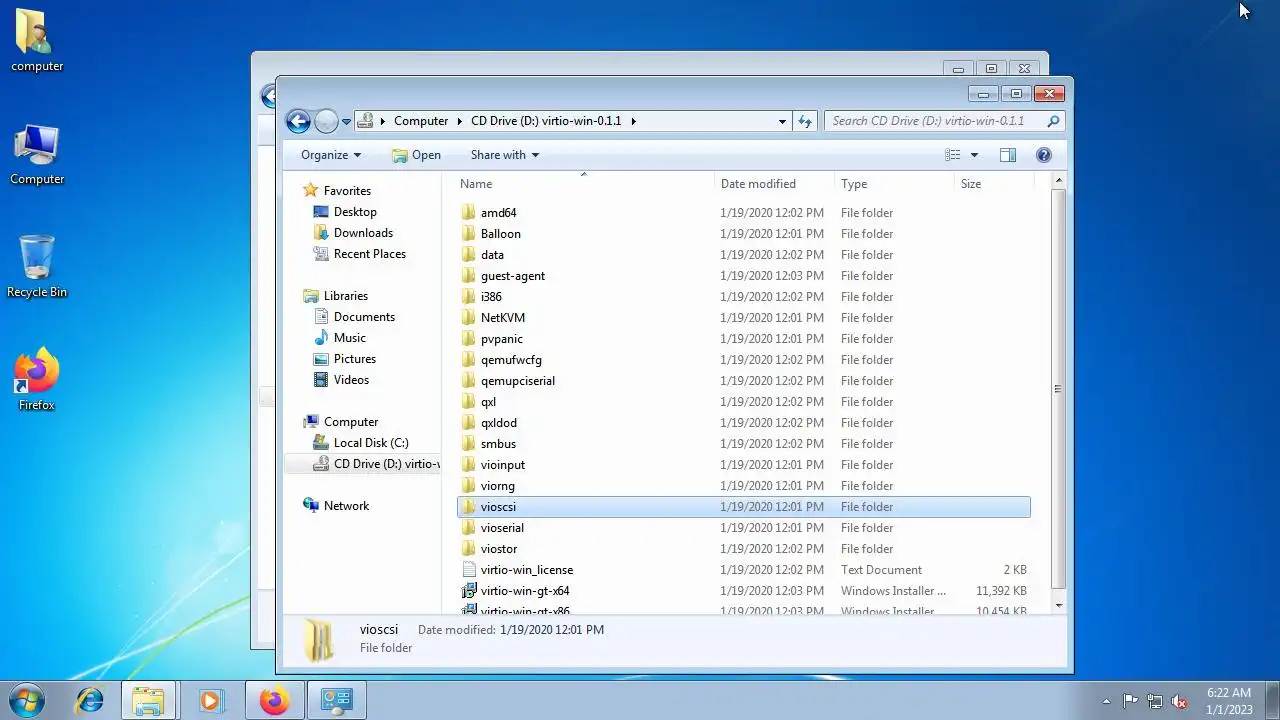Select Network in the navigation pane
The height and width of the screenshot is (720, 1280).
[346, 506]
